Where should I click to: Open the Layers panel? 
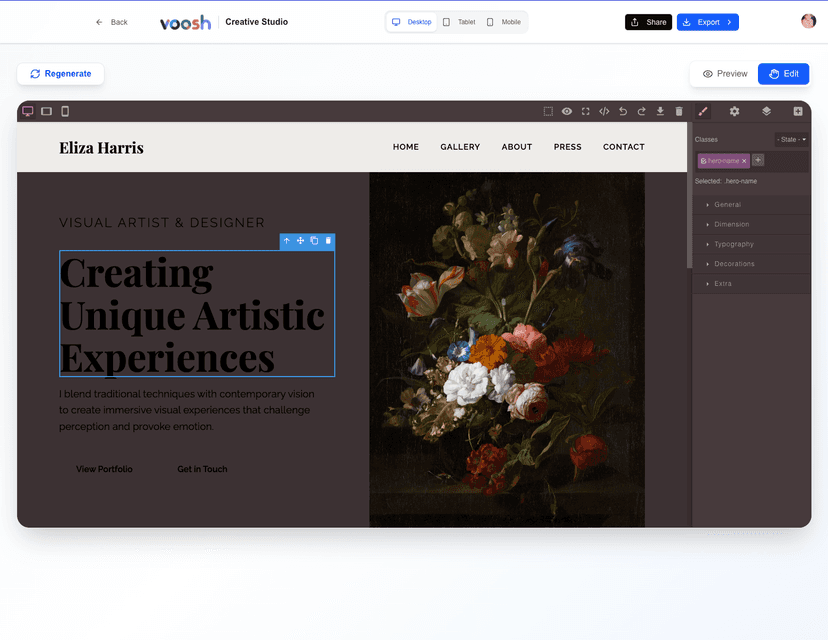pyautogui.click(x=766, y=111)
